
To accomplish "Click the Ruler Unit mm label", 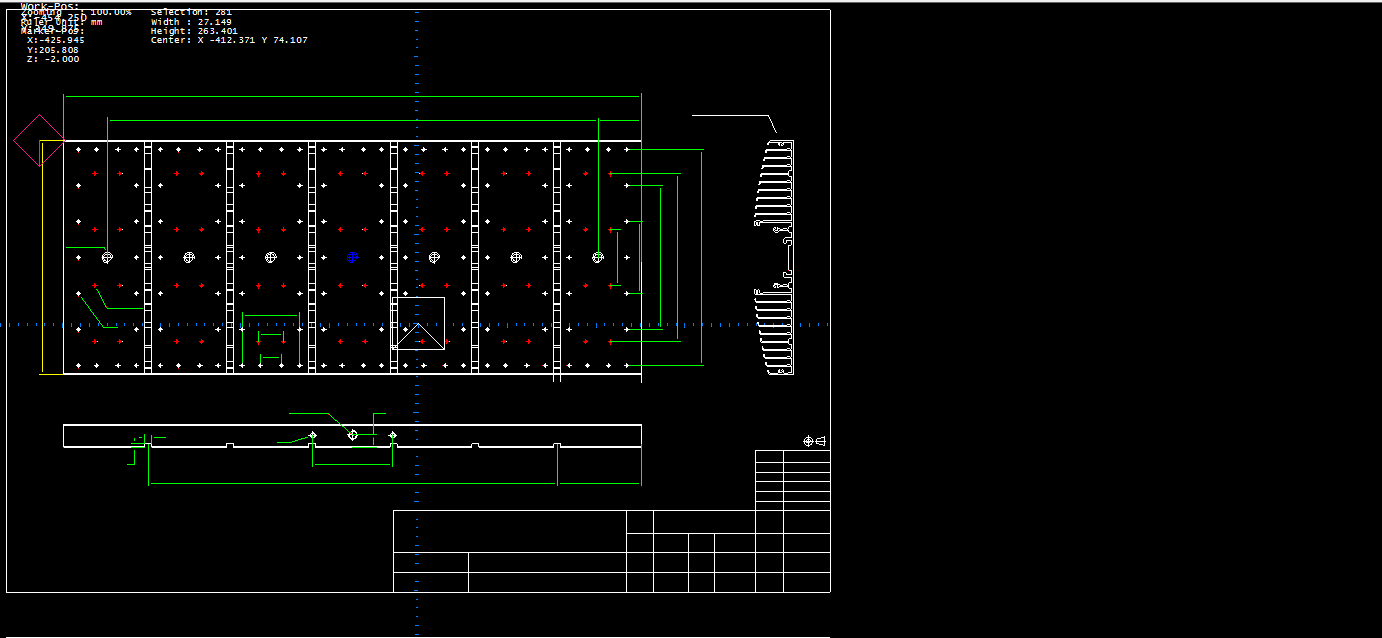I will (x=62, y=22).
